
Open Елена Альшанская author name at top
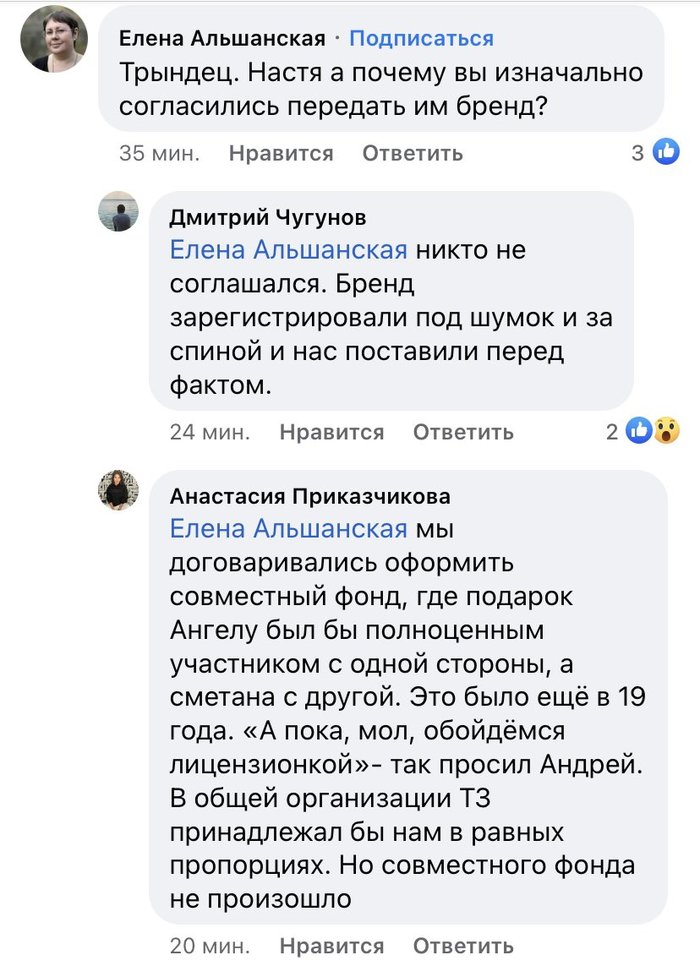pos(221,38)
